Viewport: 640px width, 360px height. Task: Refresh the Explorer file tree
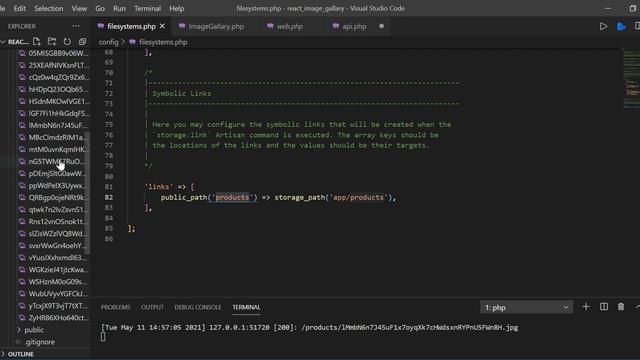(67, 42)
